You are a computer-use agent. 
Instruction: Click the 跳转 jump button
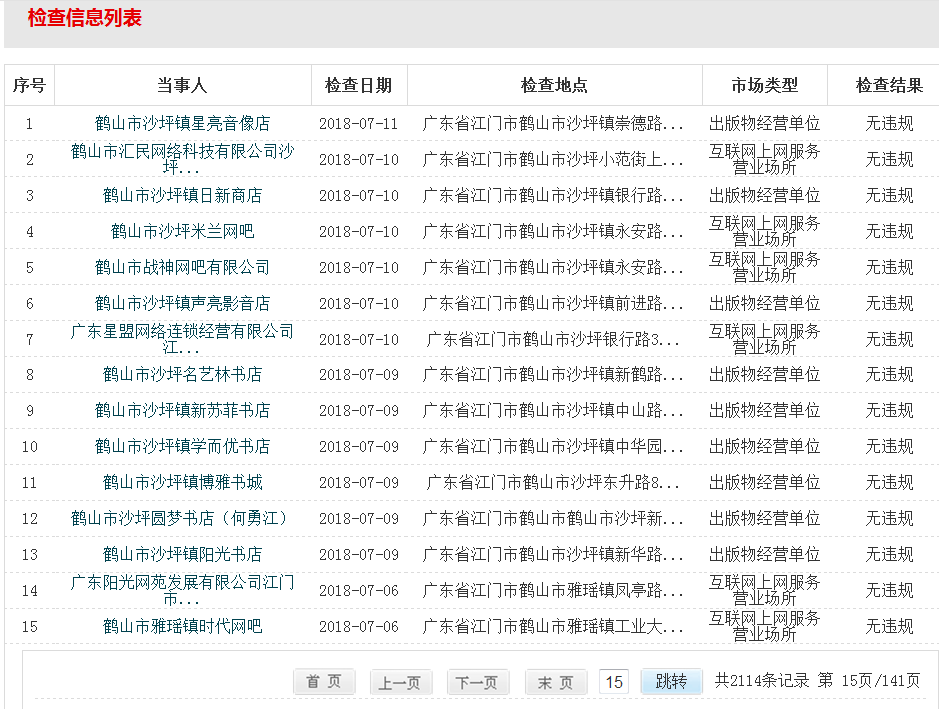[671, 682]
